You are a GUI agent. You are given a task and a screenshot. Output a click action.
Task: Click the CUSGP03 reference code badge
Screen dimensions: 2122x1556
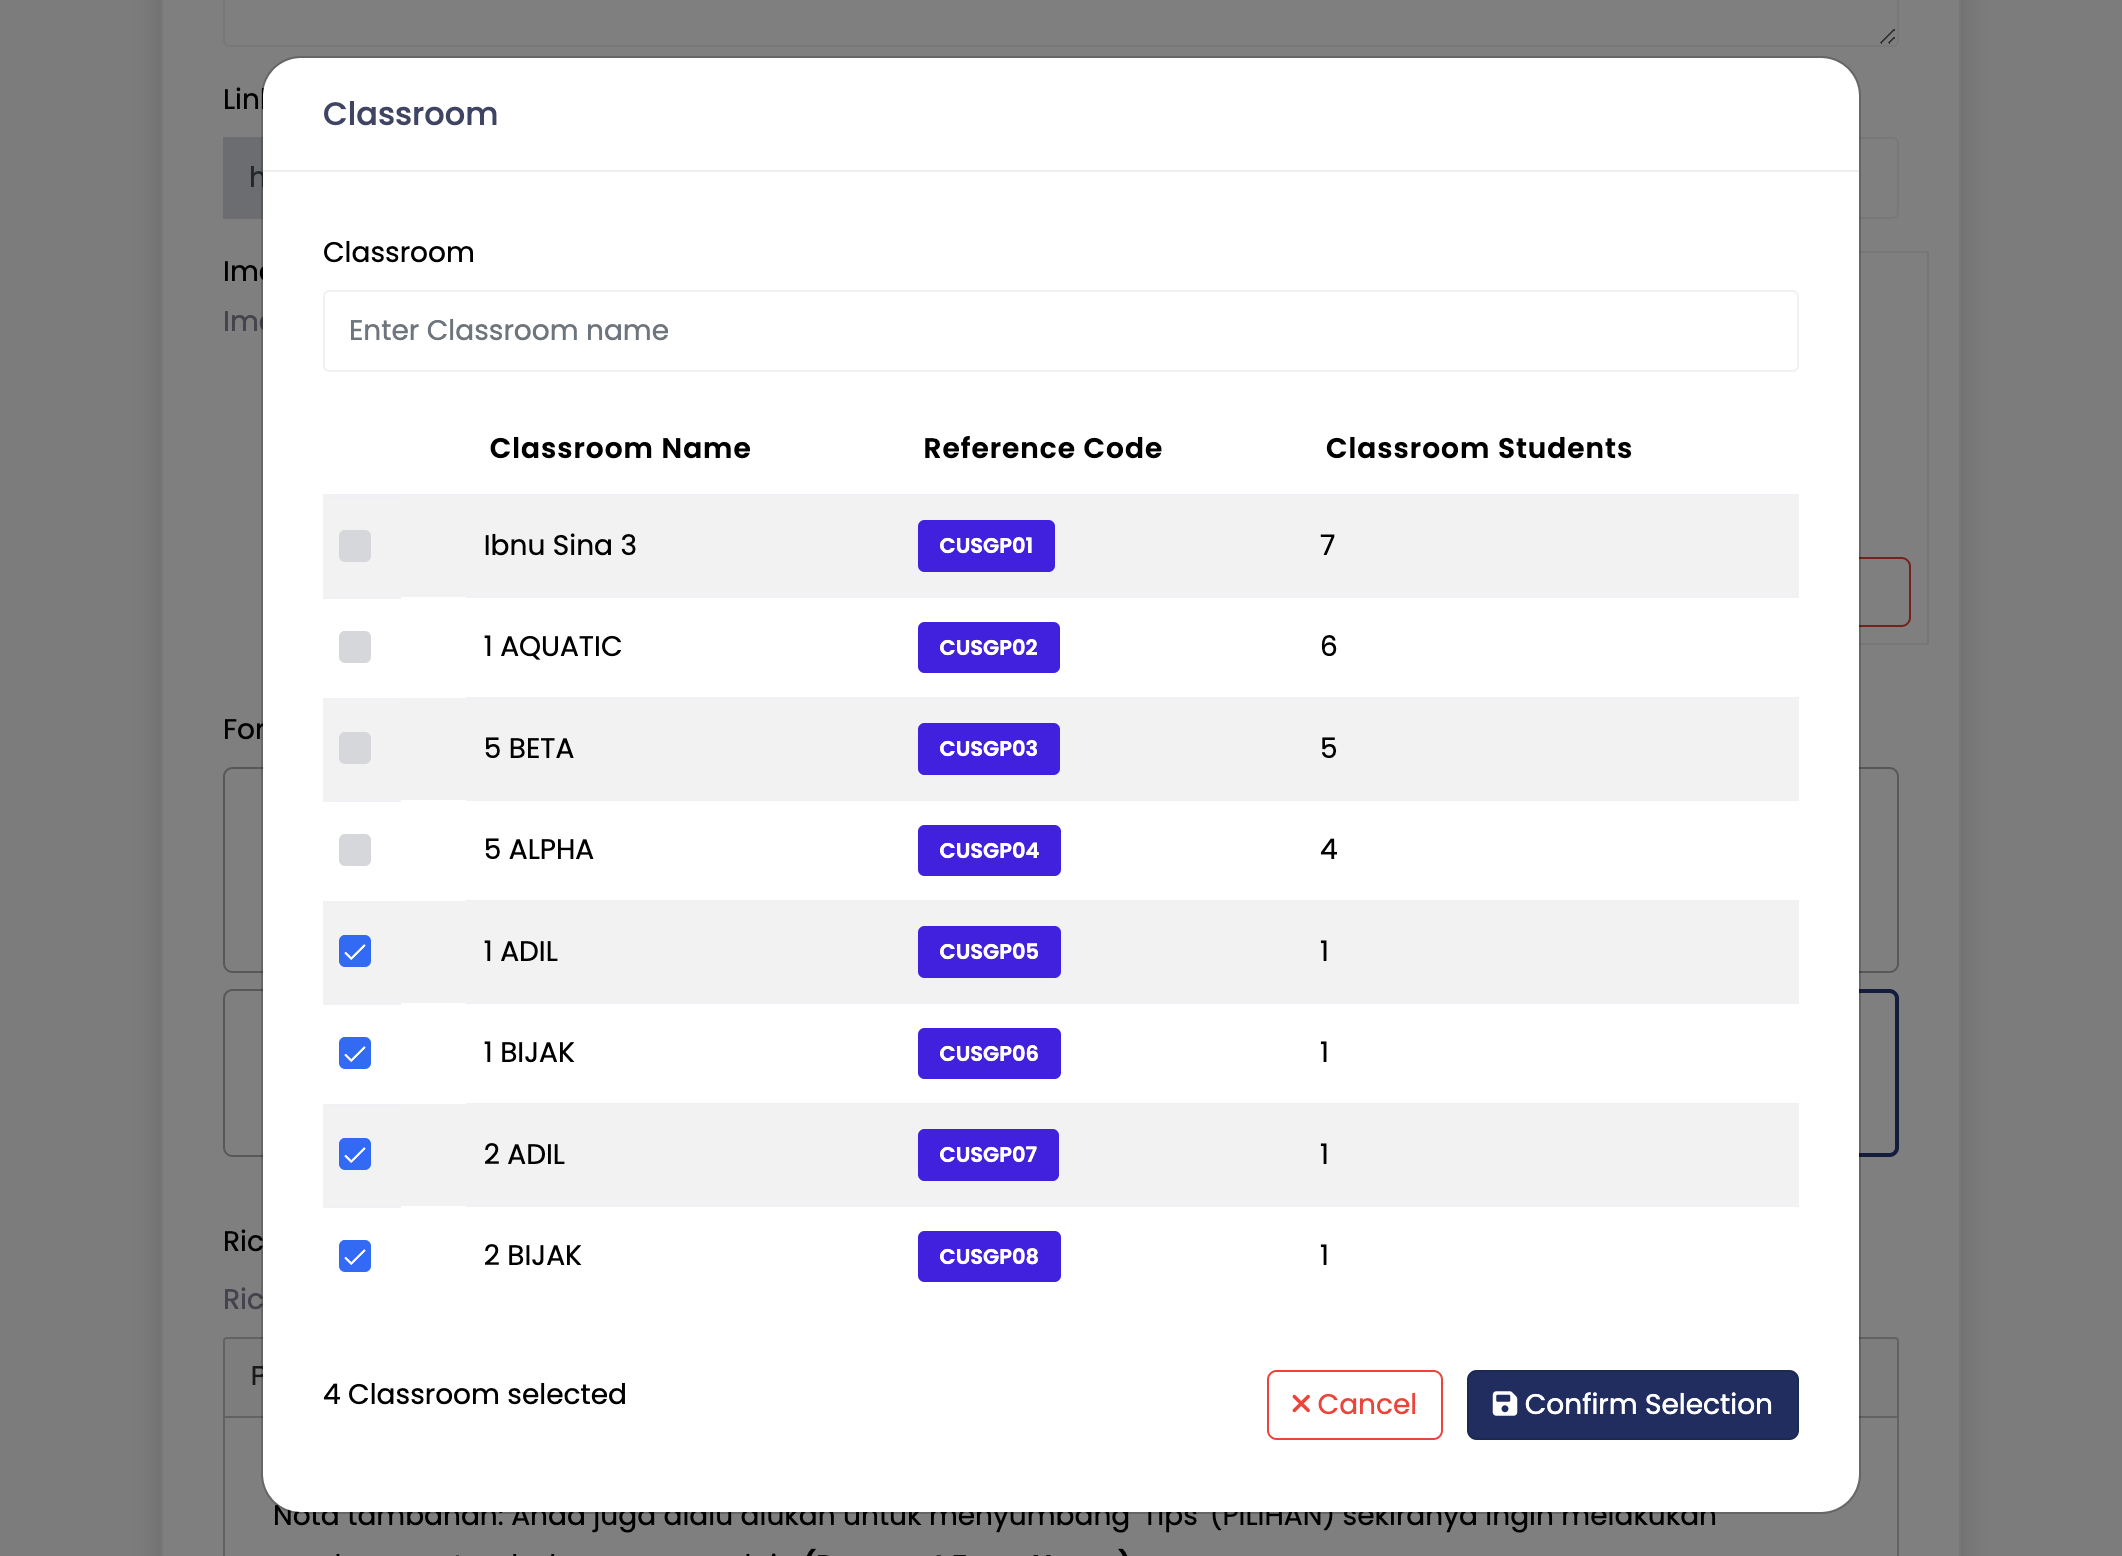(x=988, y=748)
